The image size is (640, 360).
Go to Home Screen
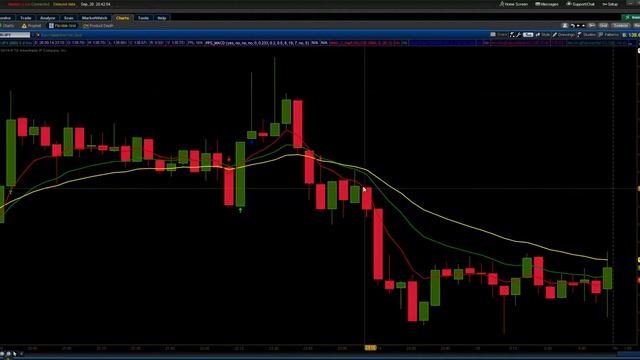514,4
